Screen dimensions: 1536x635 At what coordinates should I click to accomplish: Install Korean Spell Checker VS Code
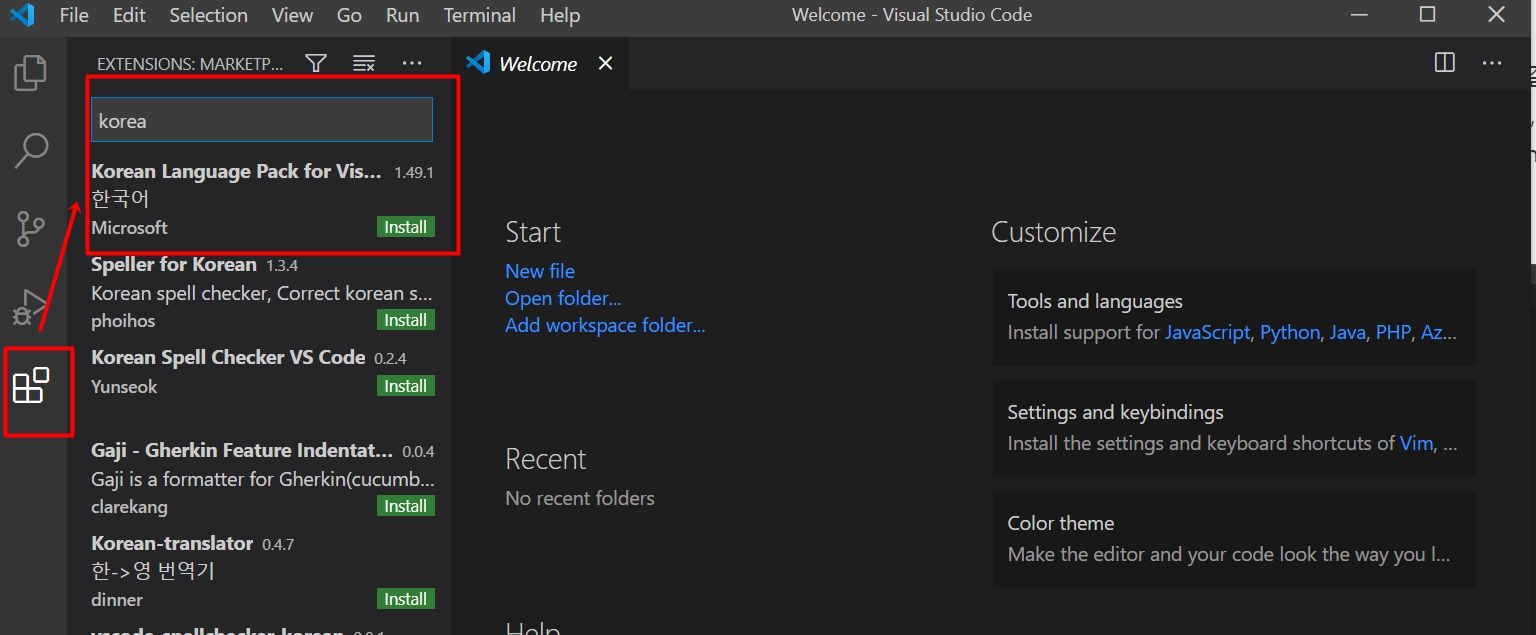point(406,386)
